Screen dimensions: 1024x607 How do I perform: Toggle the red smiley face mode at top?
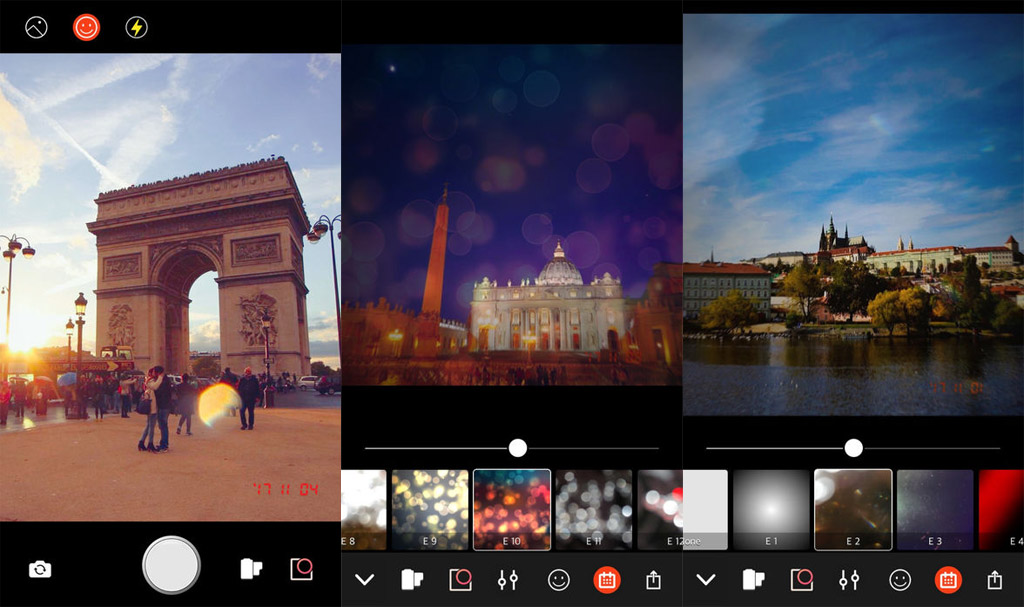pyautogui.click(x=87, y=27)
